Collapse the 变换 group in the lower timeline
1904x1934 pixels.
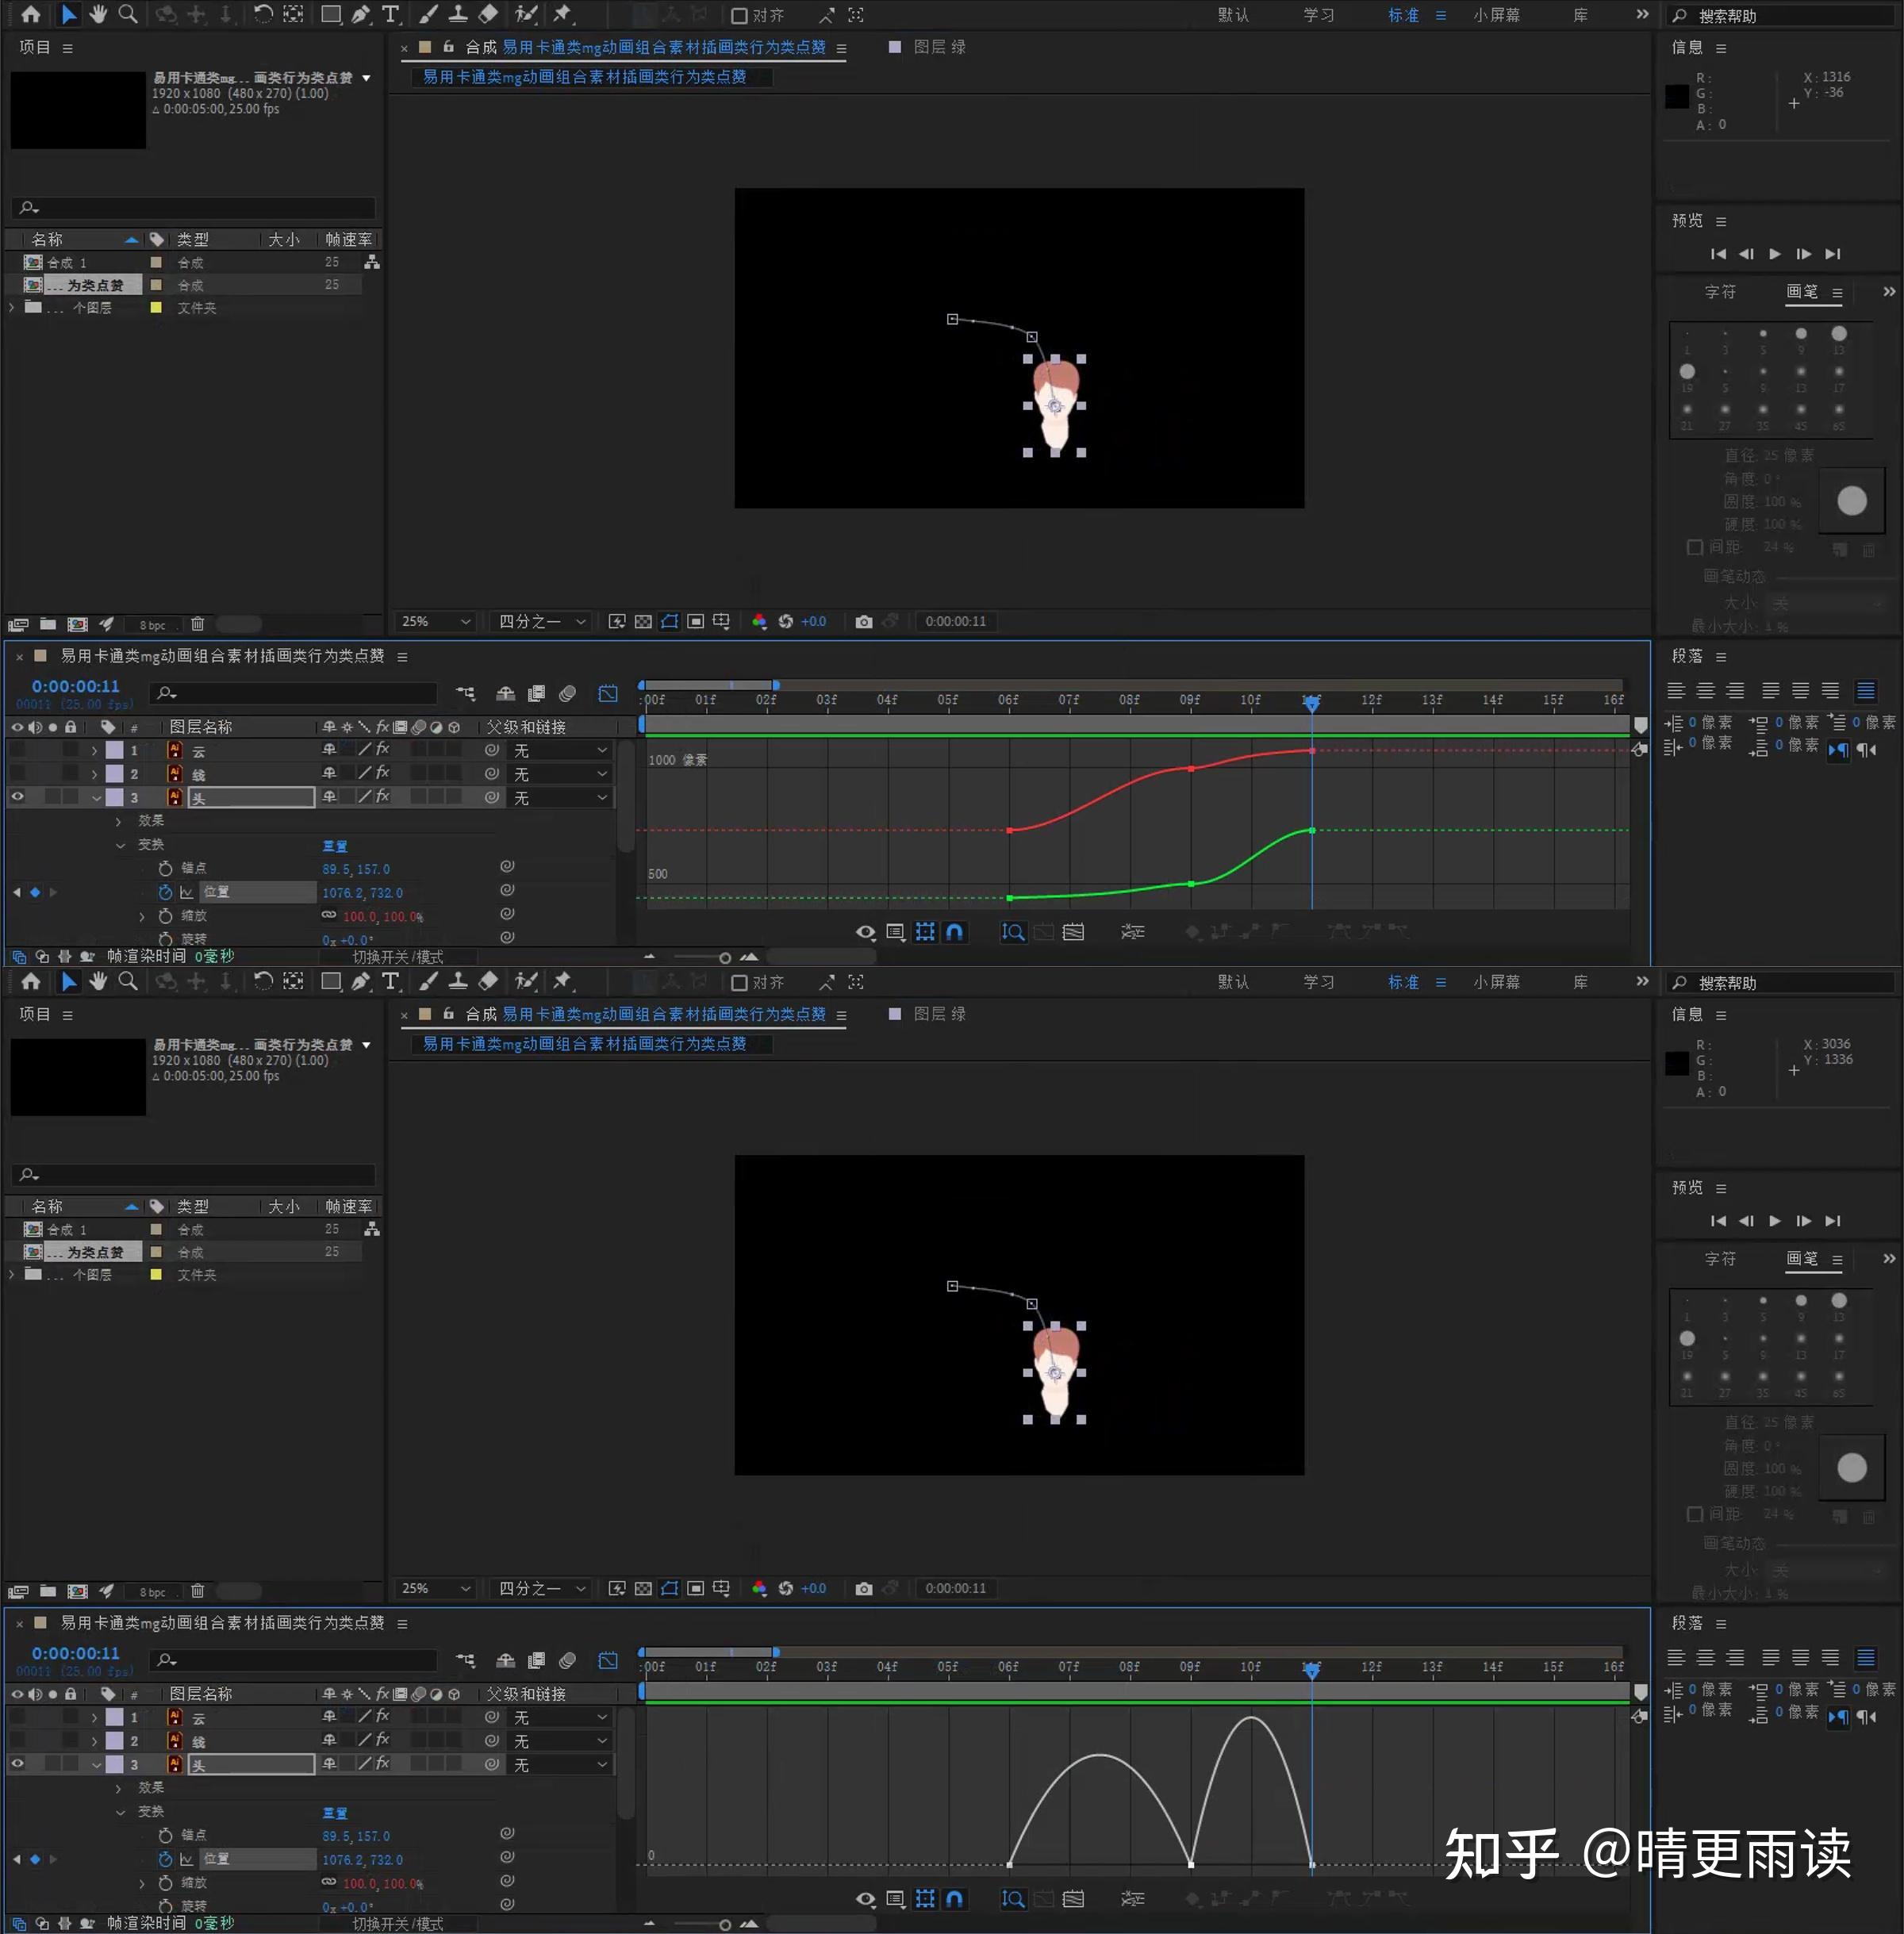point(120,1812)
